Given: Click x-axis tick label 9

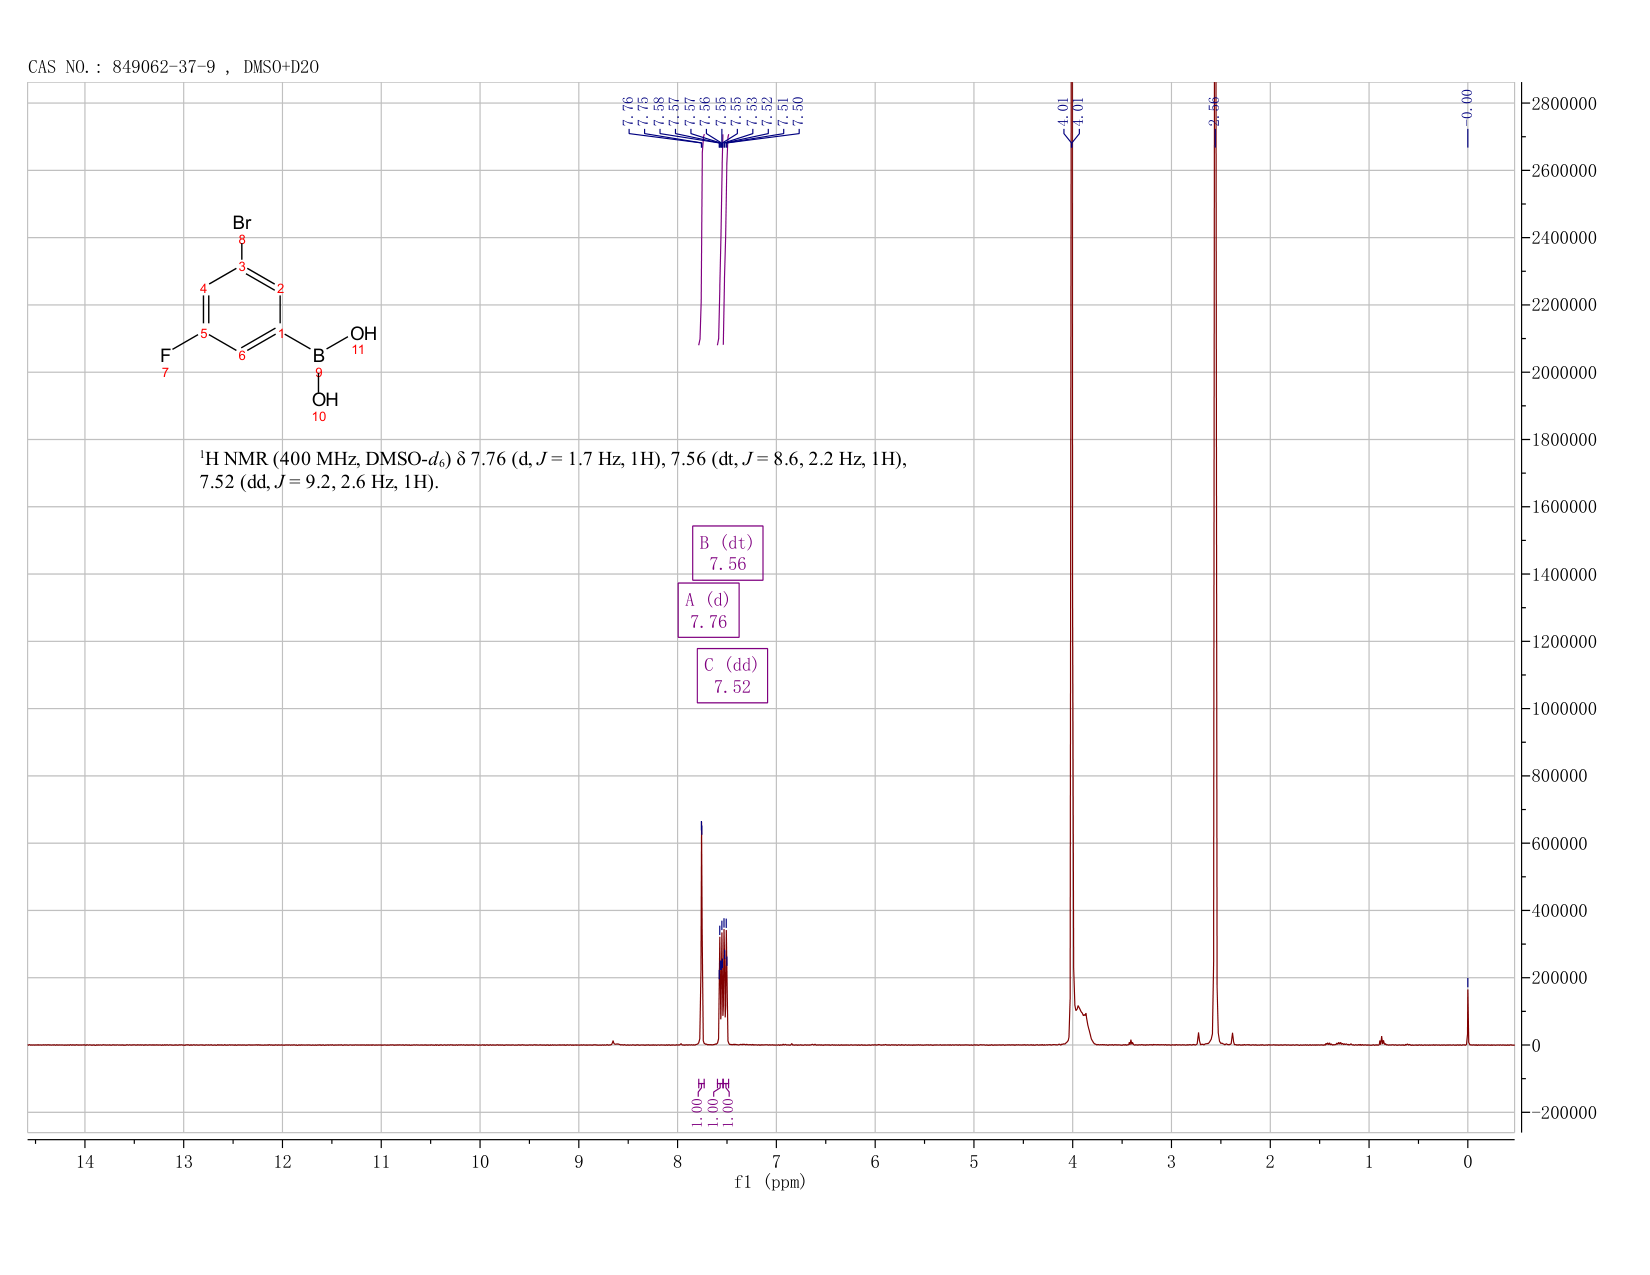Looking at the screenshot, I should click(579, 1161).
